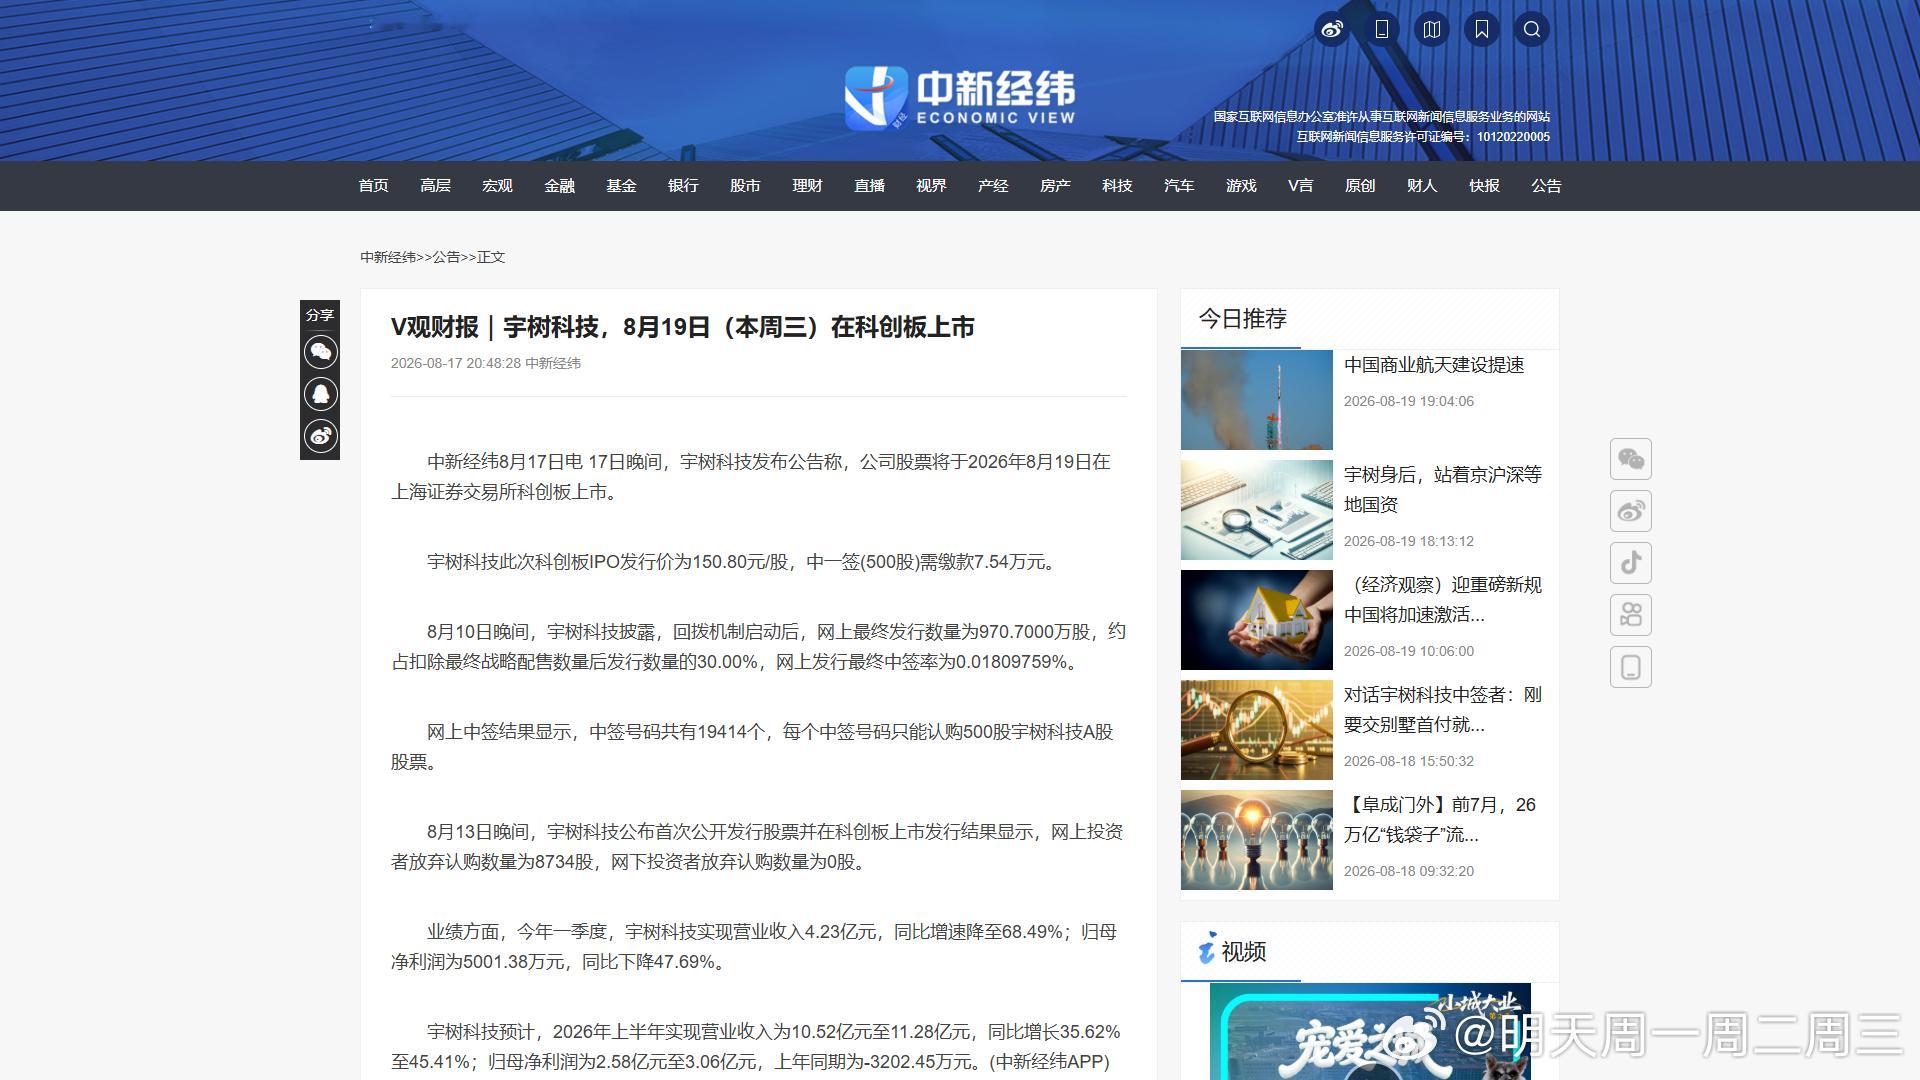Click the 今日推荐 section heading

coord(1243,319)
